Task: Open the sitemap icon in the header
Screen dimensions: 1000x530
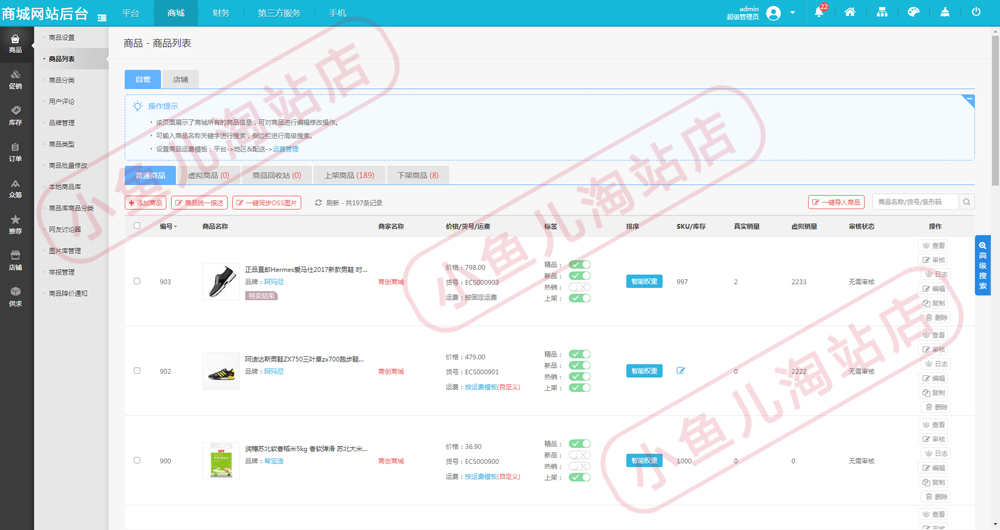Action: click(881, 12)
